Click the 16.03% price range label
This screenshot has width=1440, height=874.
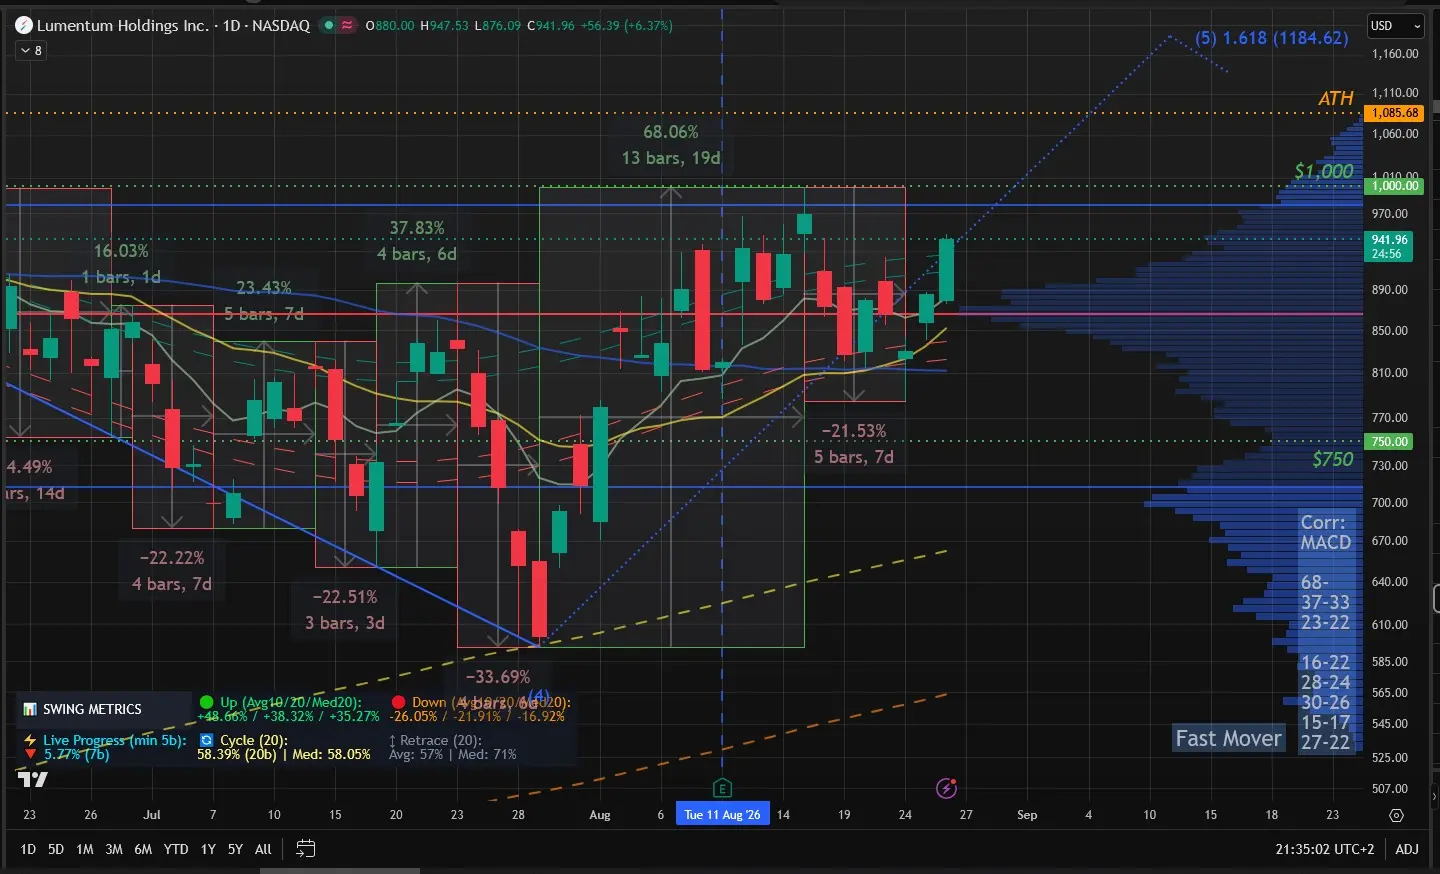[121, 251]
